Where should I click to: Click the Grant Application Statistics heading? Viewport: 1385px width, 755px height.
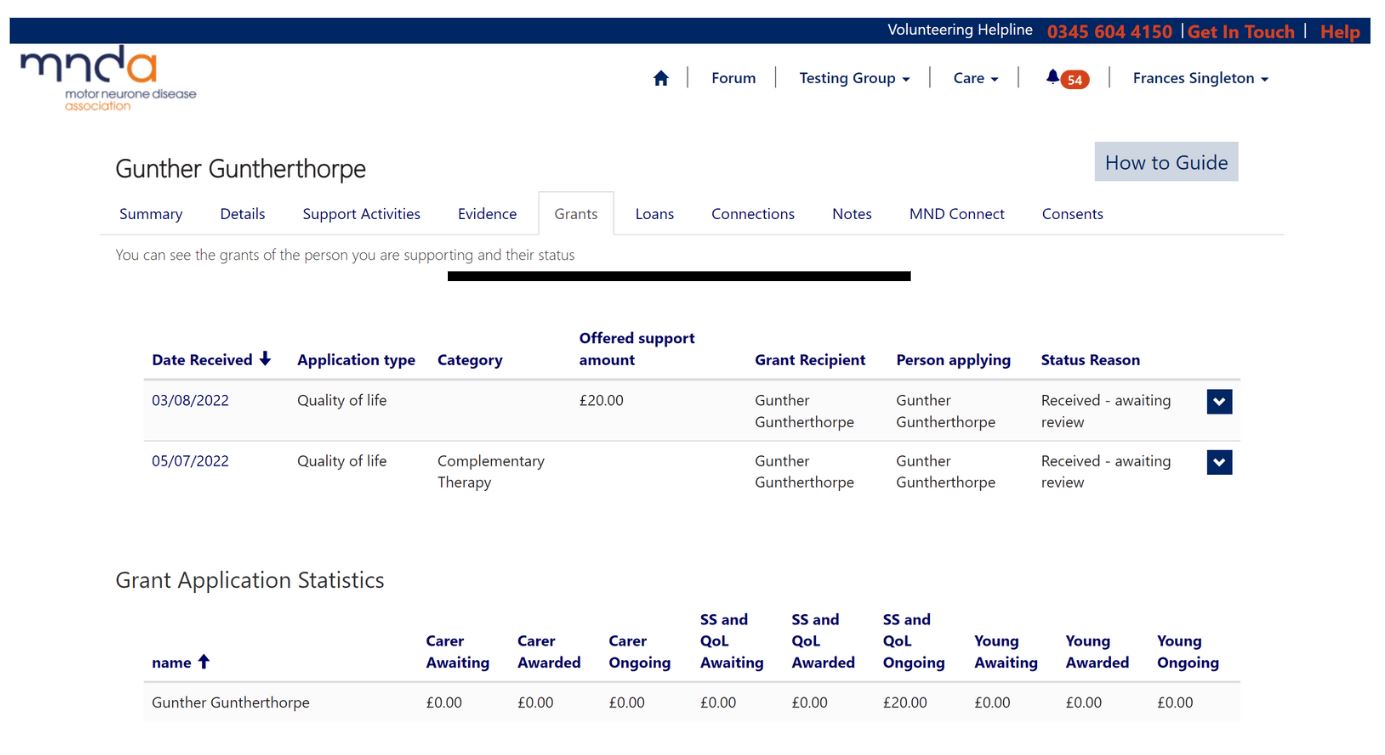[x=250, y=580]
